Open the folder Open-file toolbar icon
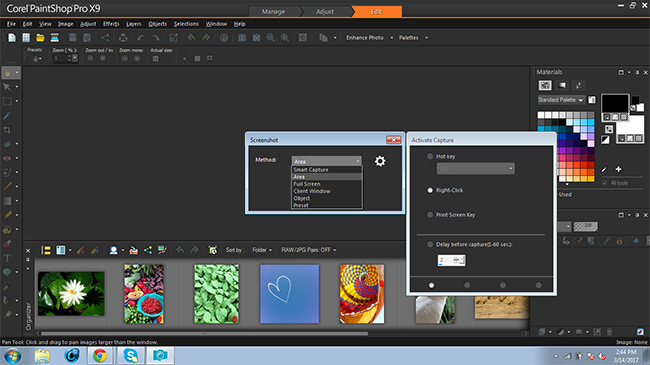Viewport: 650px width, 365px height. point(40,38)
